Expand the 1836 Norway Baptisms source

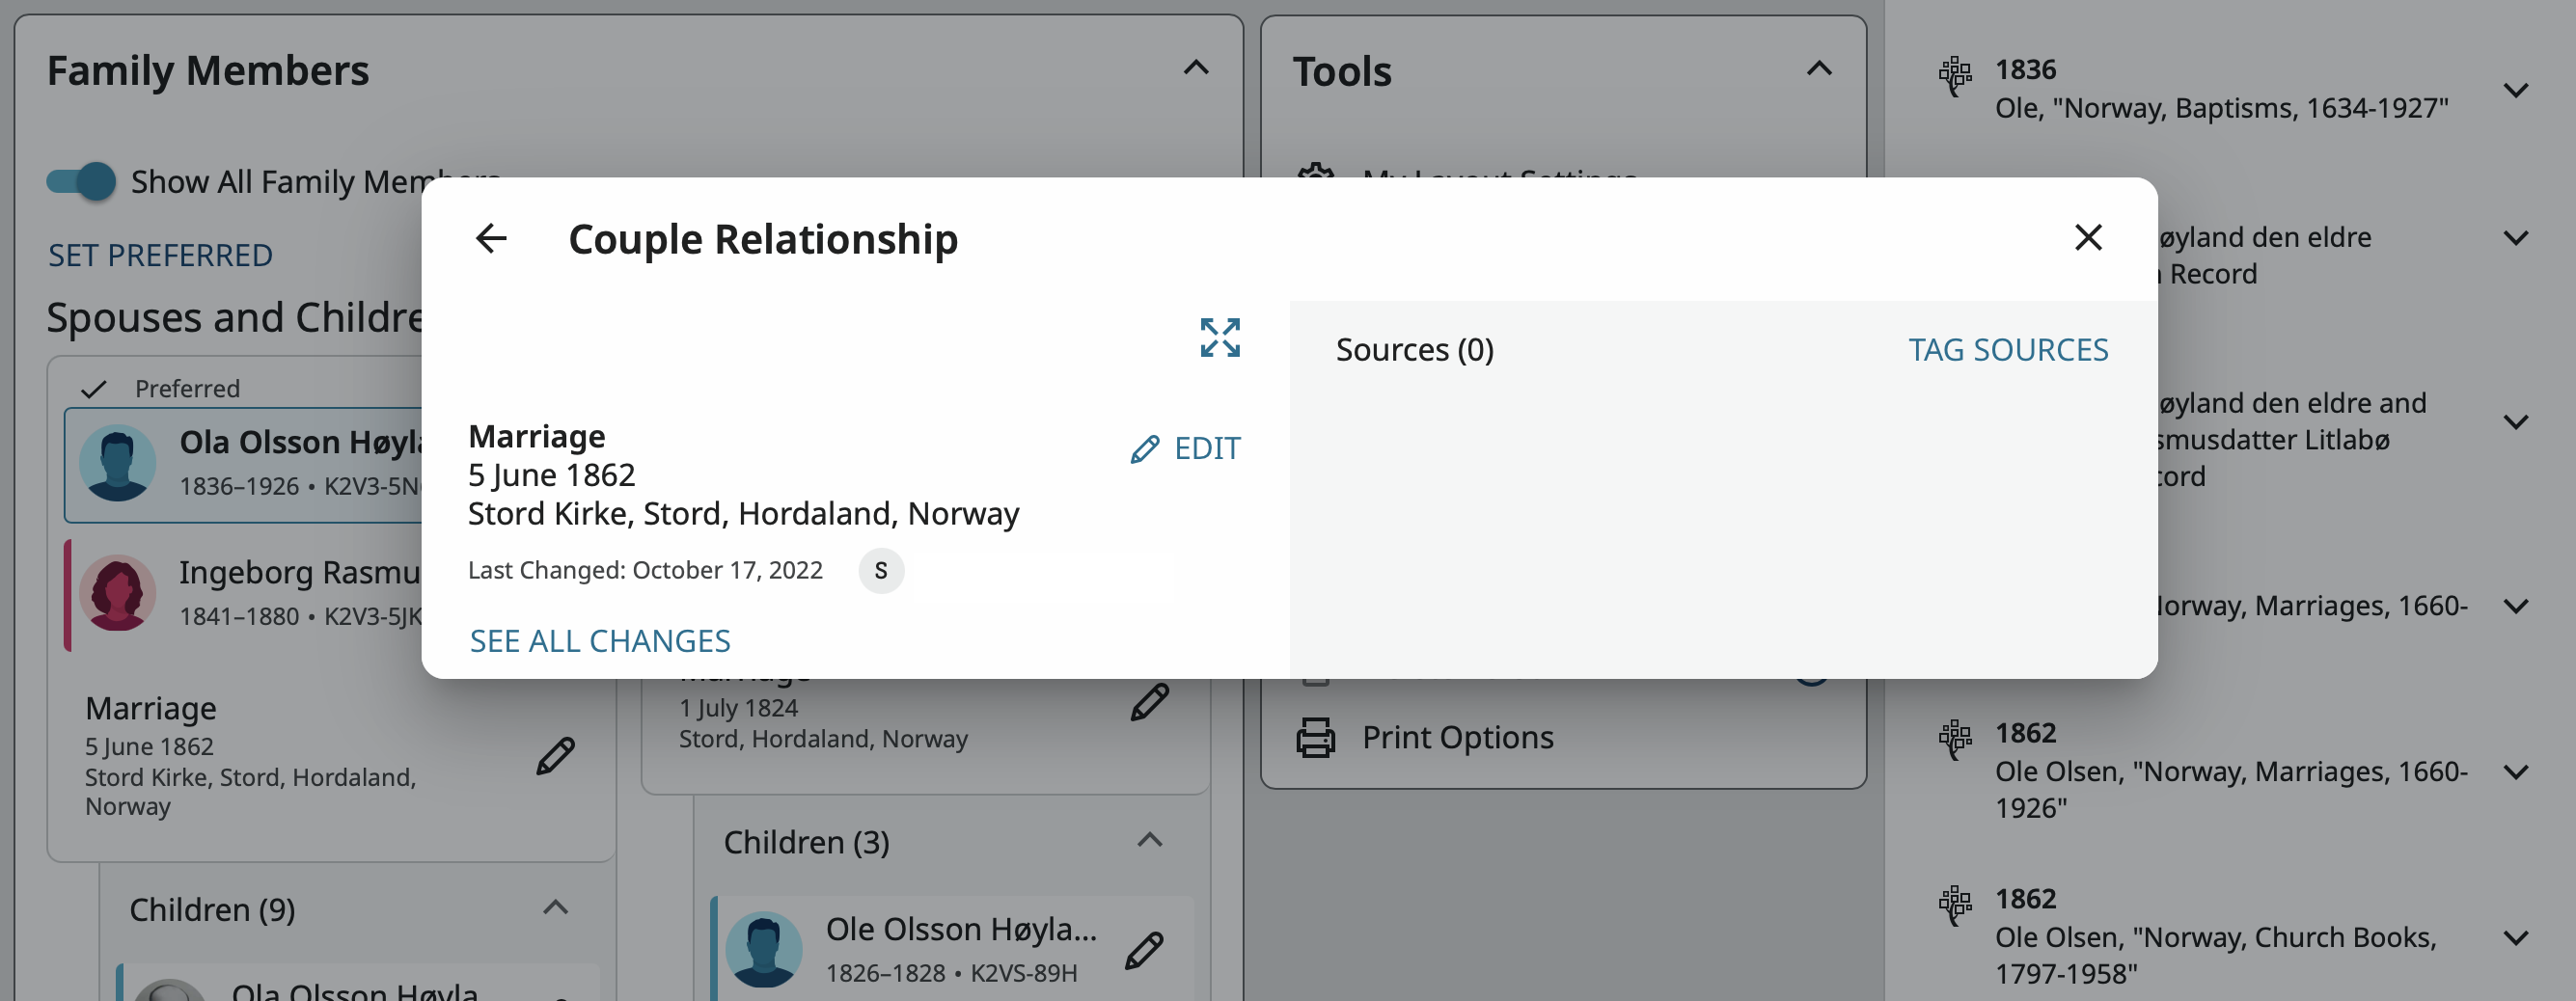[2516, 90]
